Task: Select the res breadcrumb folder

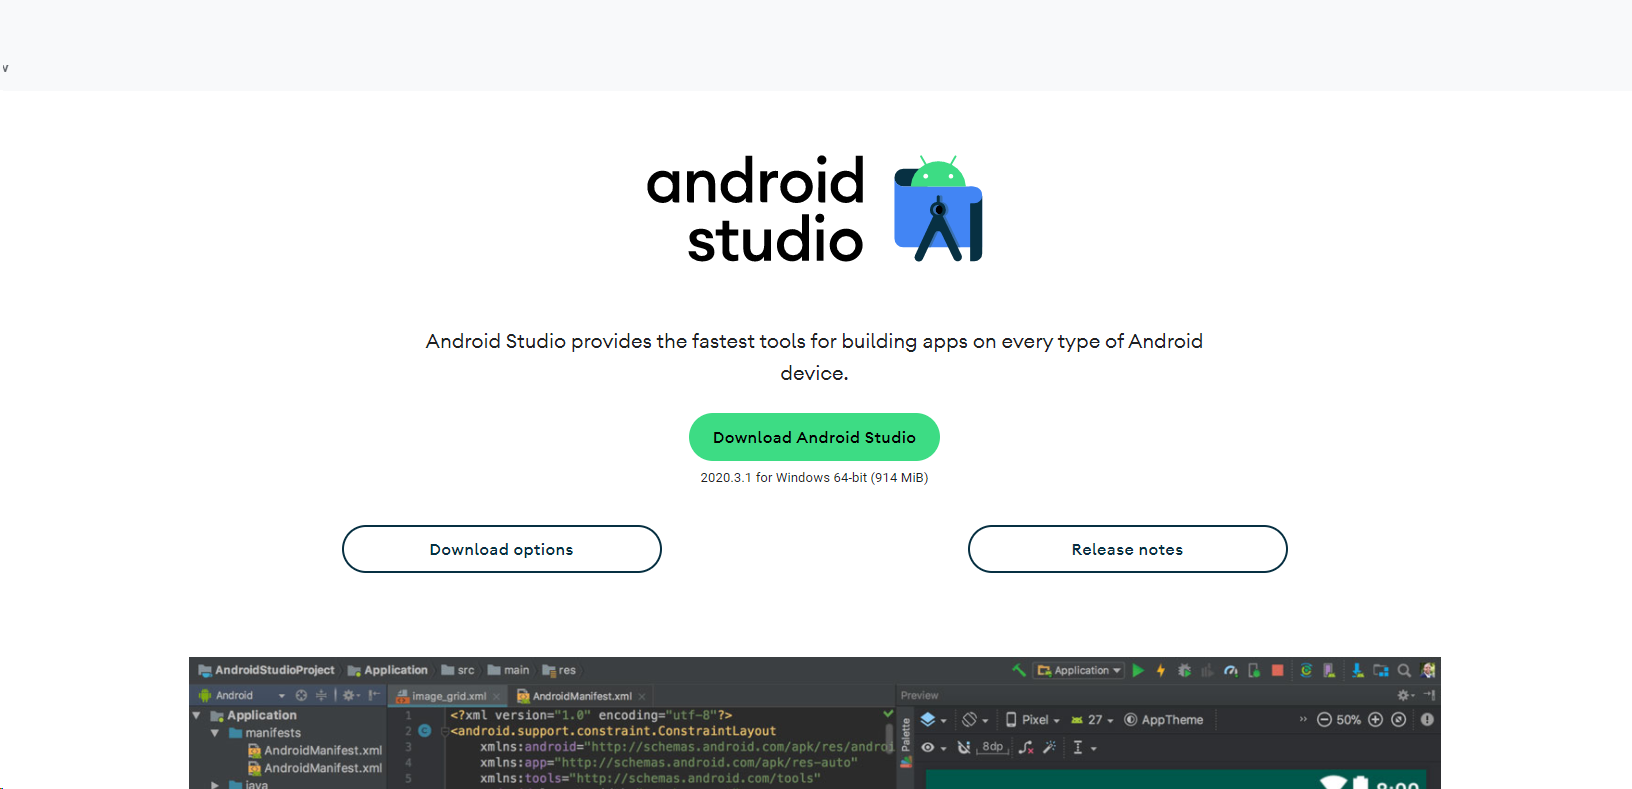Action: tap(559, 670)
